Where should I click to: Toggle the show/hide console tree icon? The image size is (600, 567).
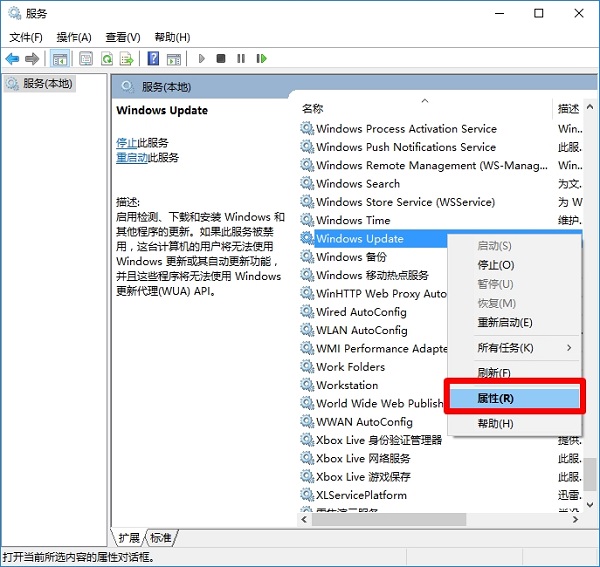click(60, 59)
